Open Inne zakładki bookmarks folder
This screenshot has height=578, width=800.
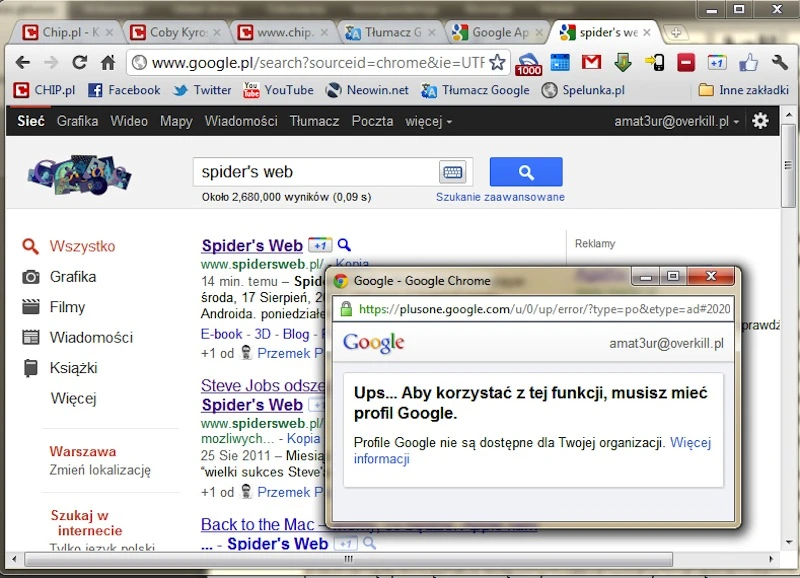click(743, 90)
